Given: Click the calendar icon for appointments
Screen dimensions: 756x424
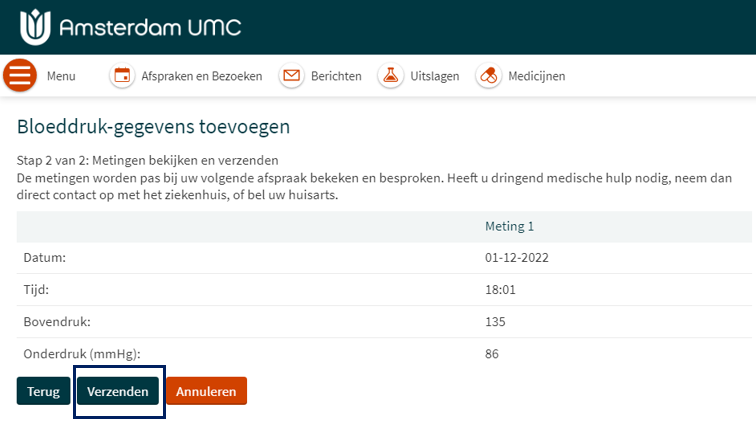Looking at the screenshot, I should pyautogui.click(x=122, y=76).
